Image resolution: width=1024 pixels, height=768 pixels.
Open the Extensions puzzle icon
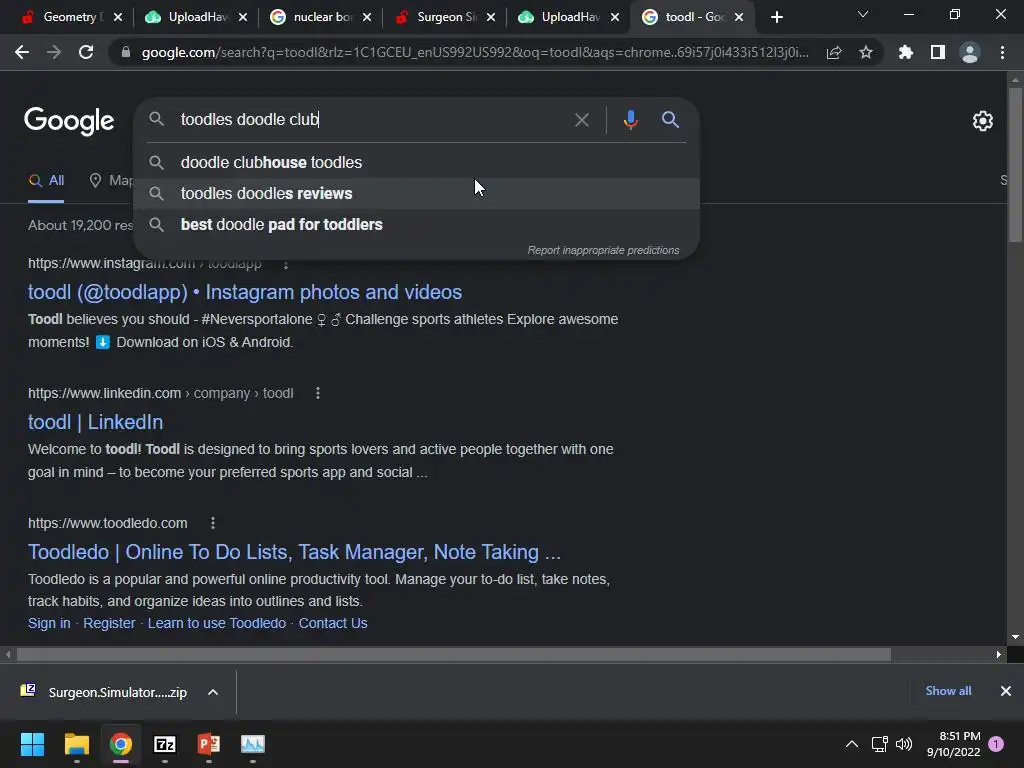pos(906,52)
